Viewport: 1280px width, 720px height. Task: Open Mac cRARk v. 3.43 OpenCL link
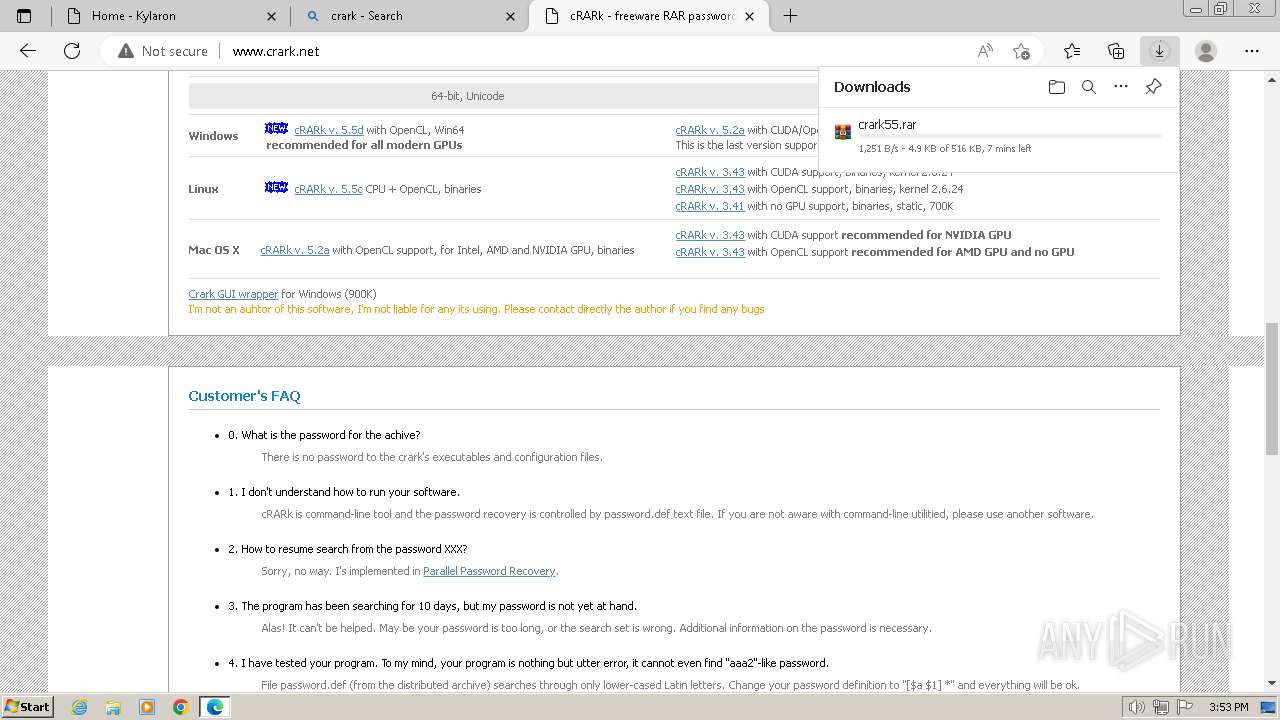(709, 252)
